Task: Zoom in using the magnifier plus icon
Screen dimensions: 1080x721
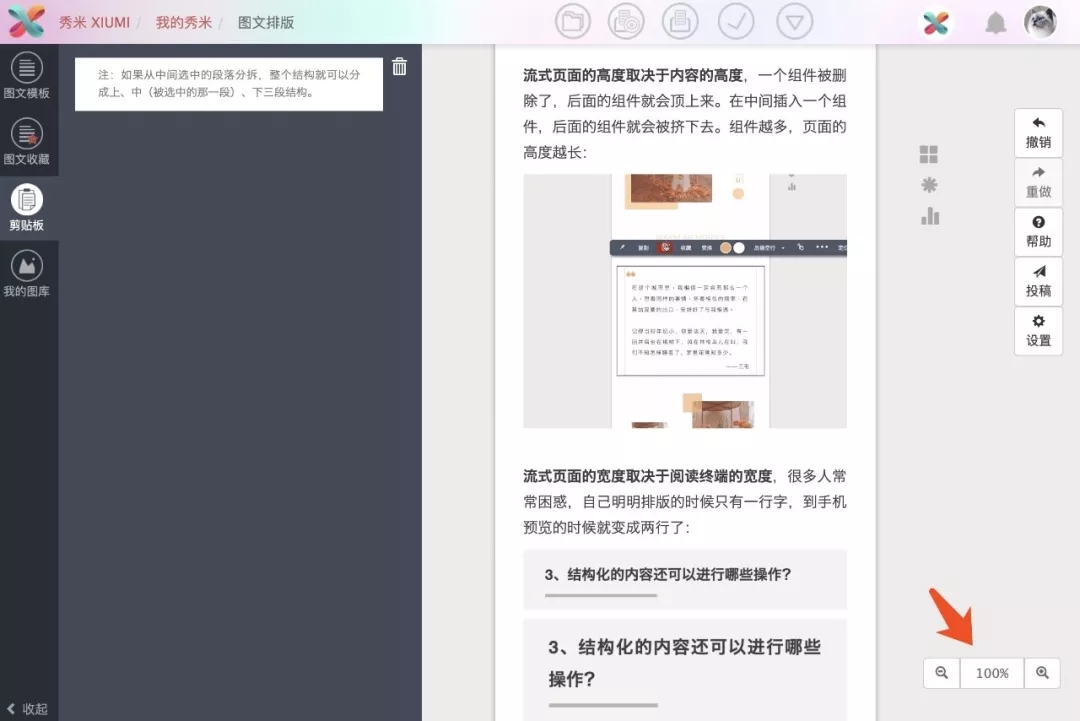Action: click(1041, 673)
